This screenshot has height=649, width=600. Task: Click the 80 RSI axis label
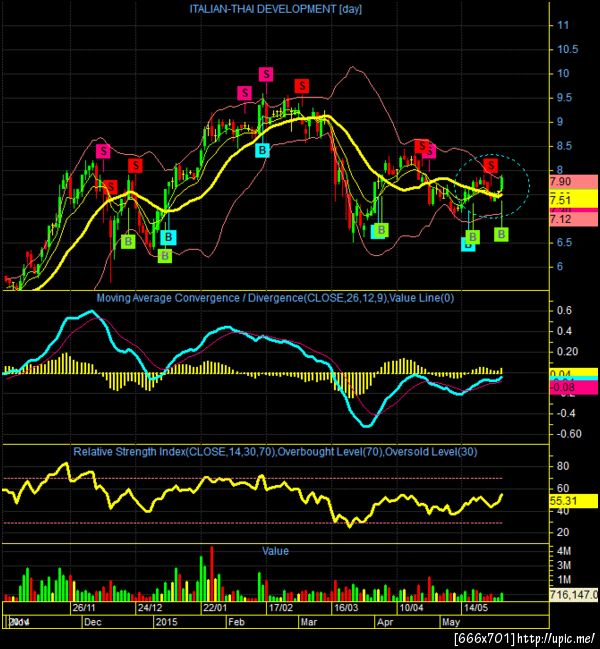point(563,466)
